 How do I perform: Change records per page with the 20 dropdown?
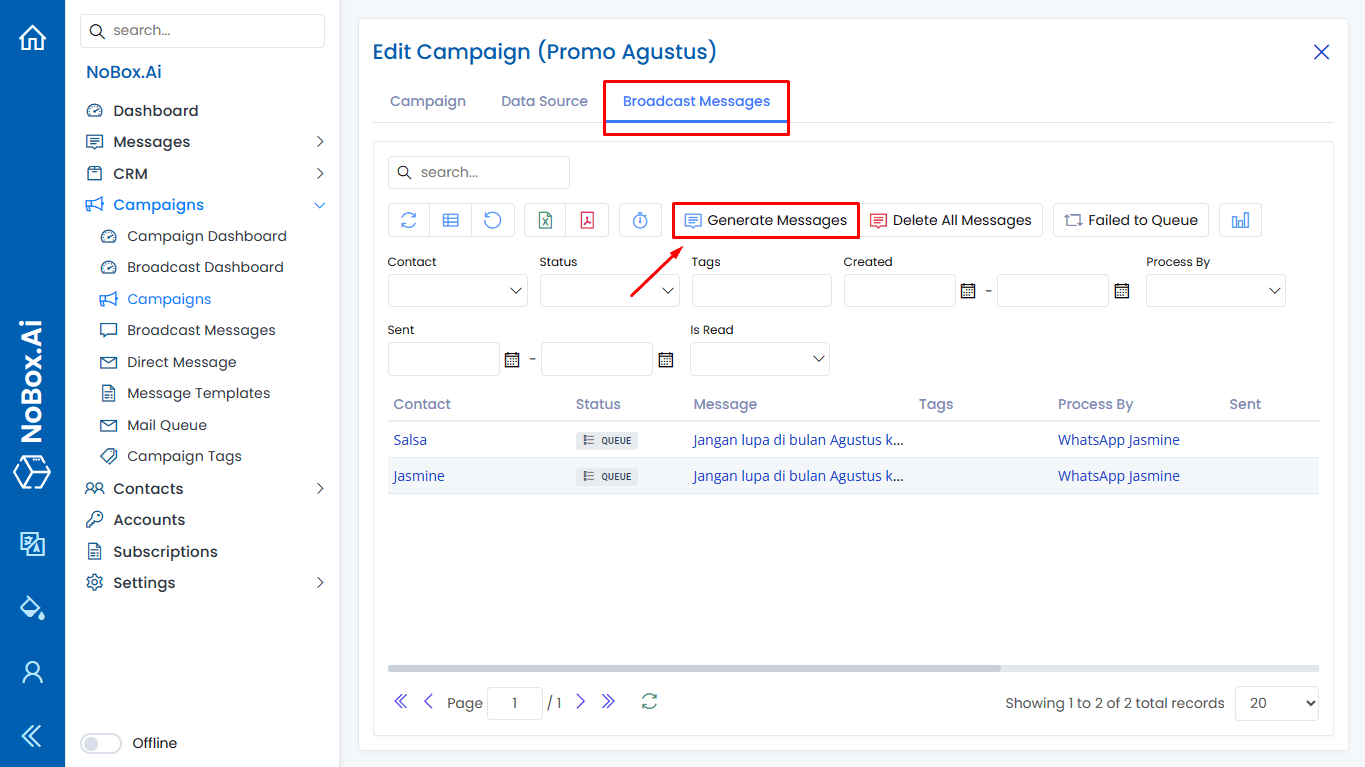[x=1276, y=703]
